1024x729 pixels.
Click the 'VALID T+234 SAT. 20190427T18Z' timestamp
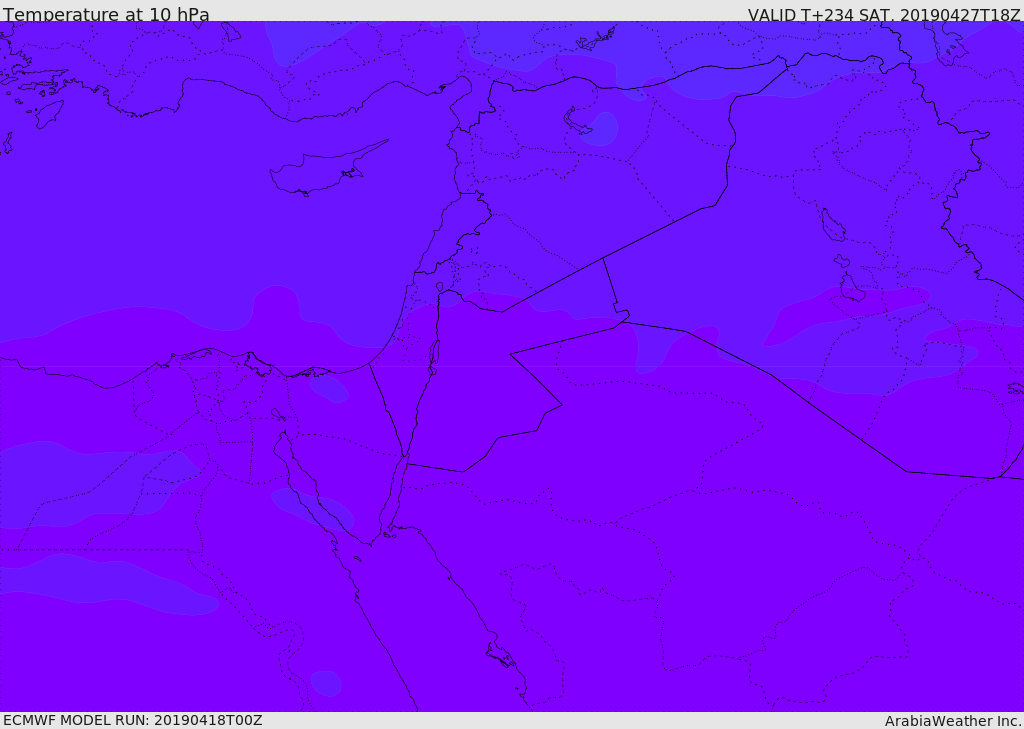(884, 14)
